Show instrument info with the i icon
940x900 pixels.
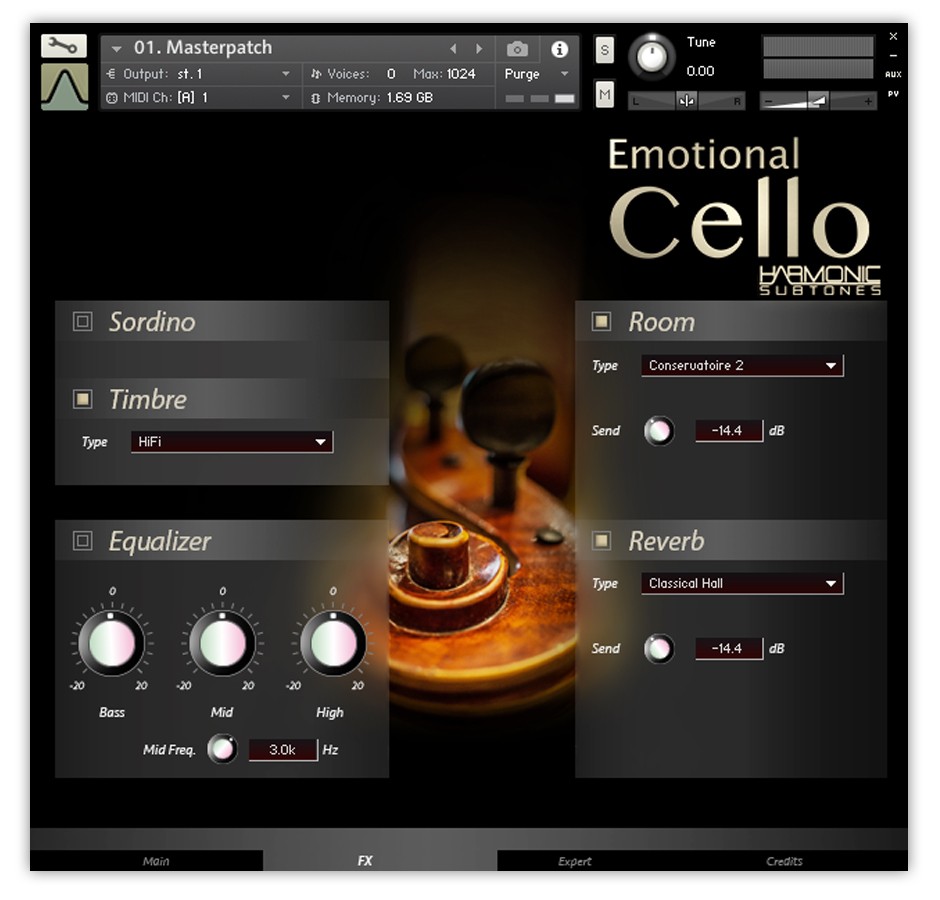click(x=559, y=49)
